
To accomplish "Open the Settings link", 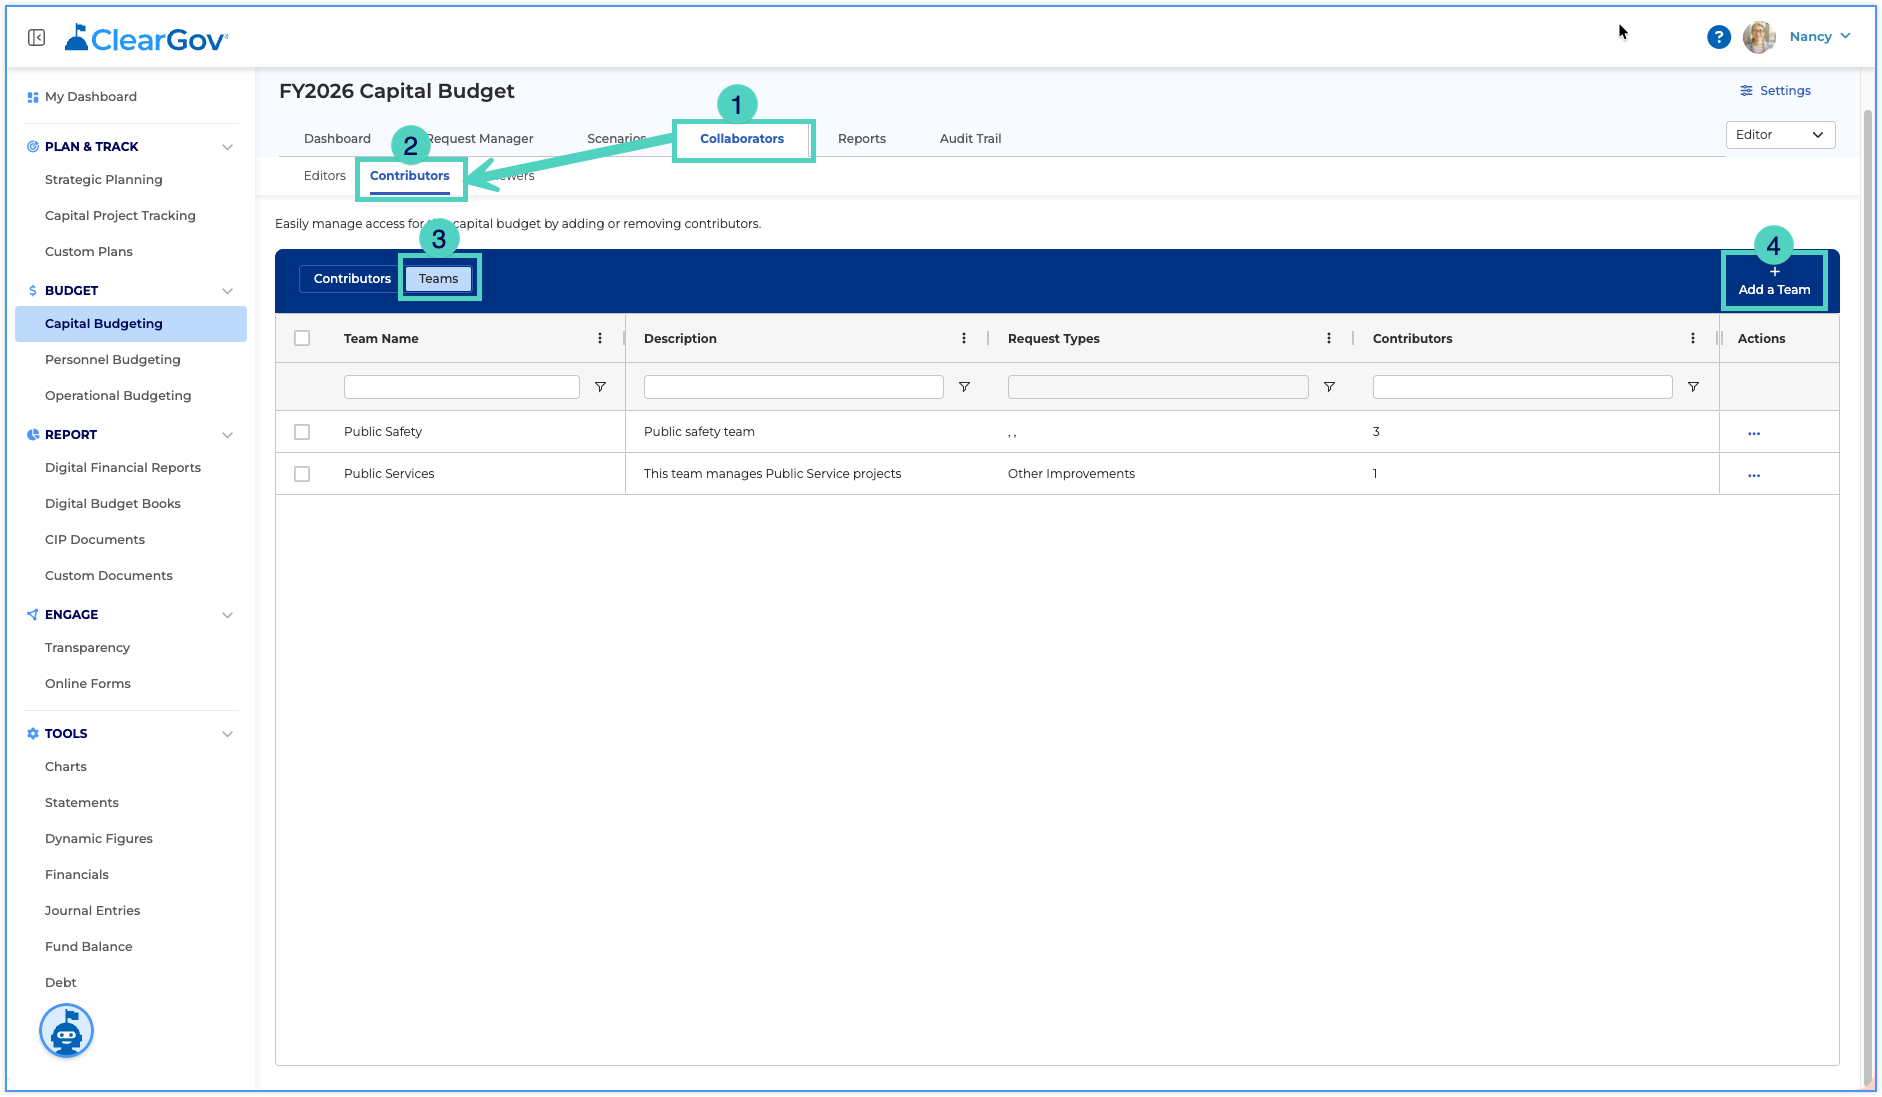I will pos(1775,91).
